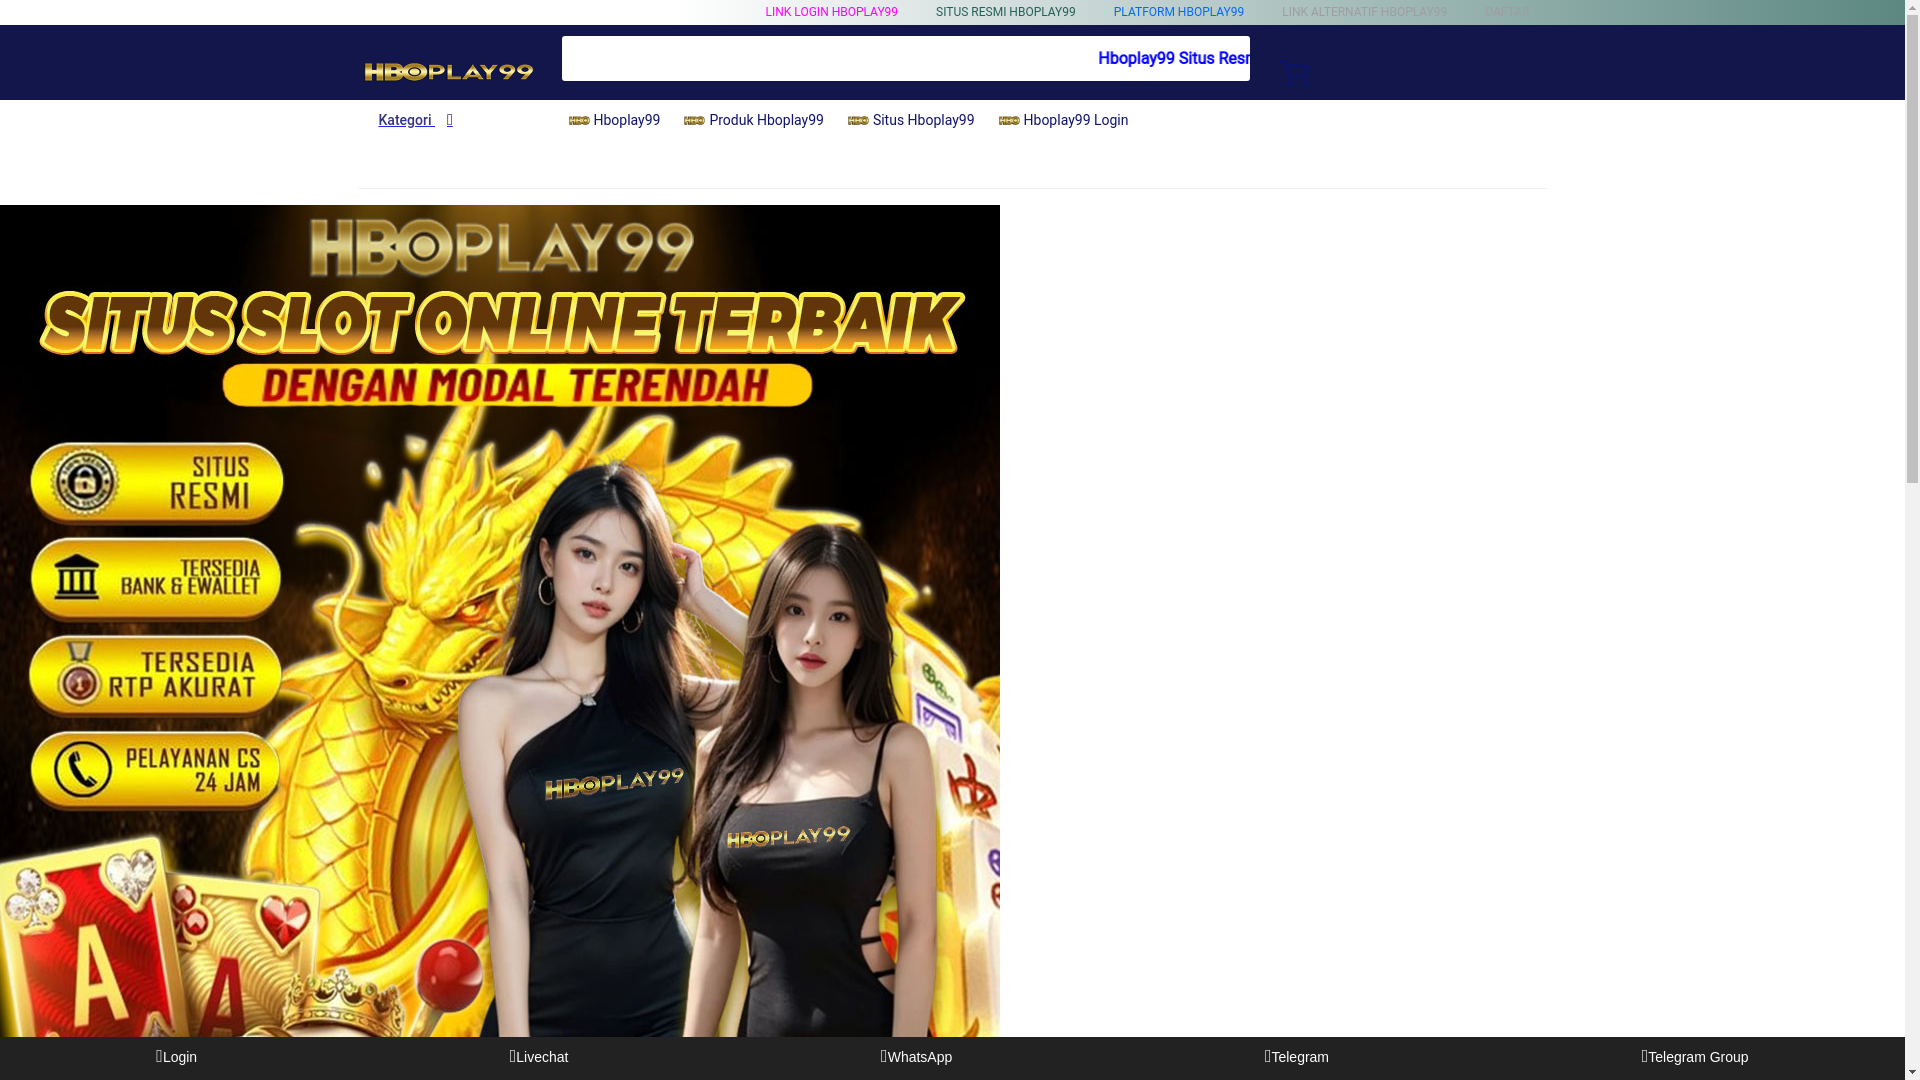Image resolution: width=1920 pixels, height=1080 pixels.
Task: Expand the Kategori dropdown
Action: click(416, 120)
